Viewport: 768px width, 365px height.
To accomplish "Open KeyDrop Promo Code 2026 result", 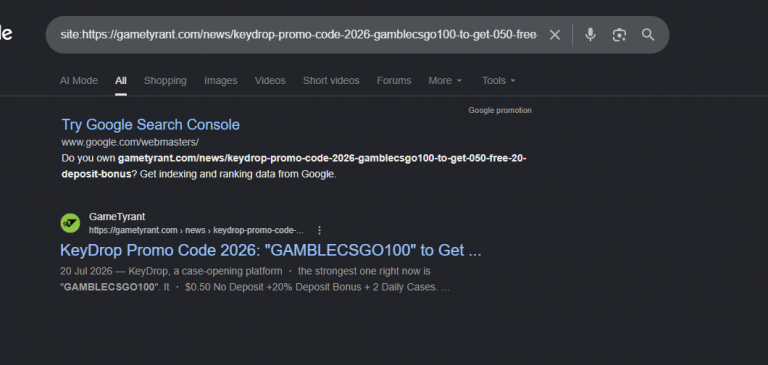I will coord(270,250).
